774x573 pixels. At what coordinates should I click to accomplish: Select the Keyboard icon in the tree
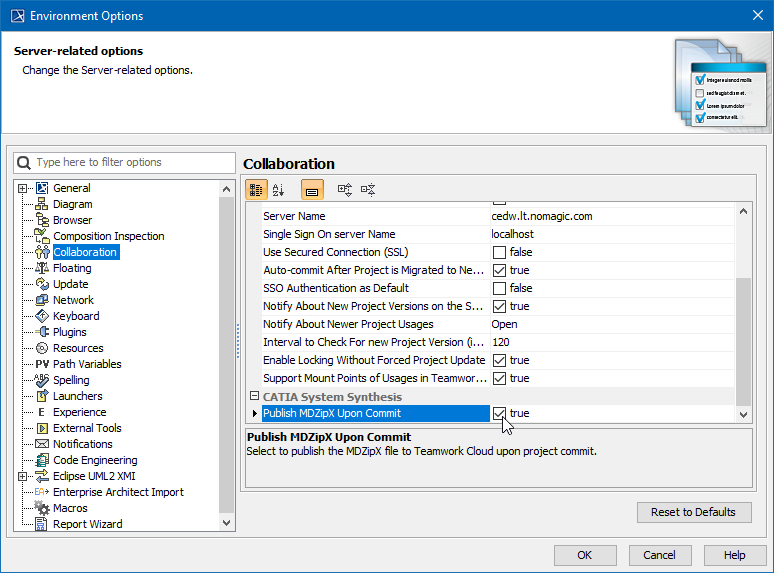[x=42, y=316]
